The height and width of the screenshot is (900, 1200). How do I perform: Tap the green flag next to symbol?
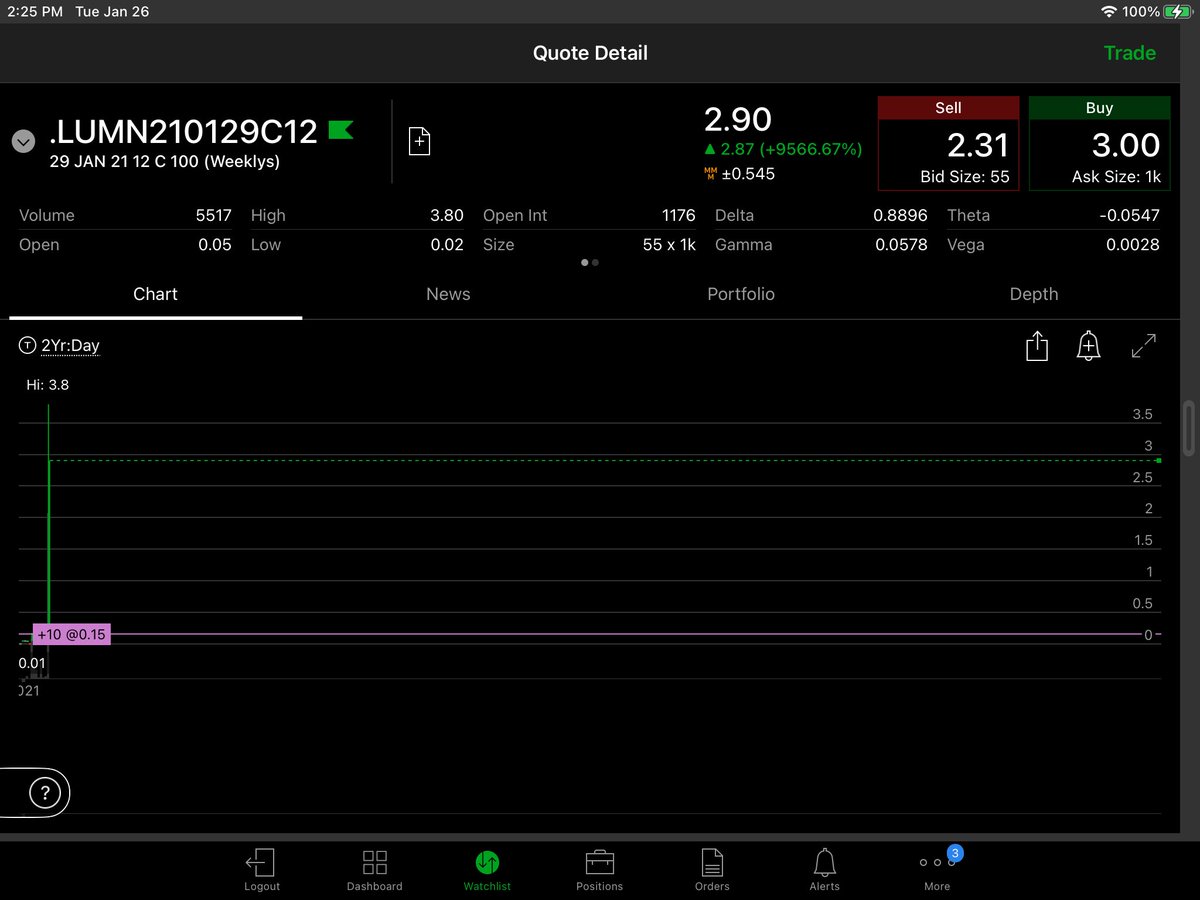click(x=341, y=130)
